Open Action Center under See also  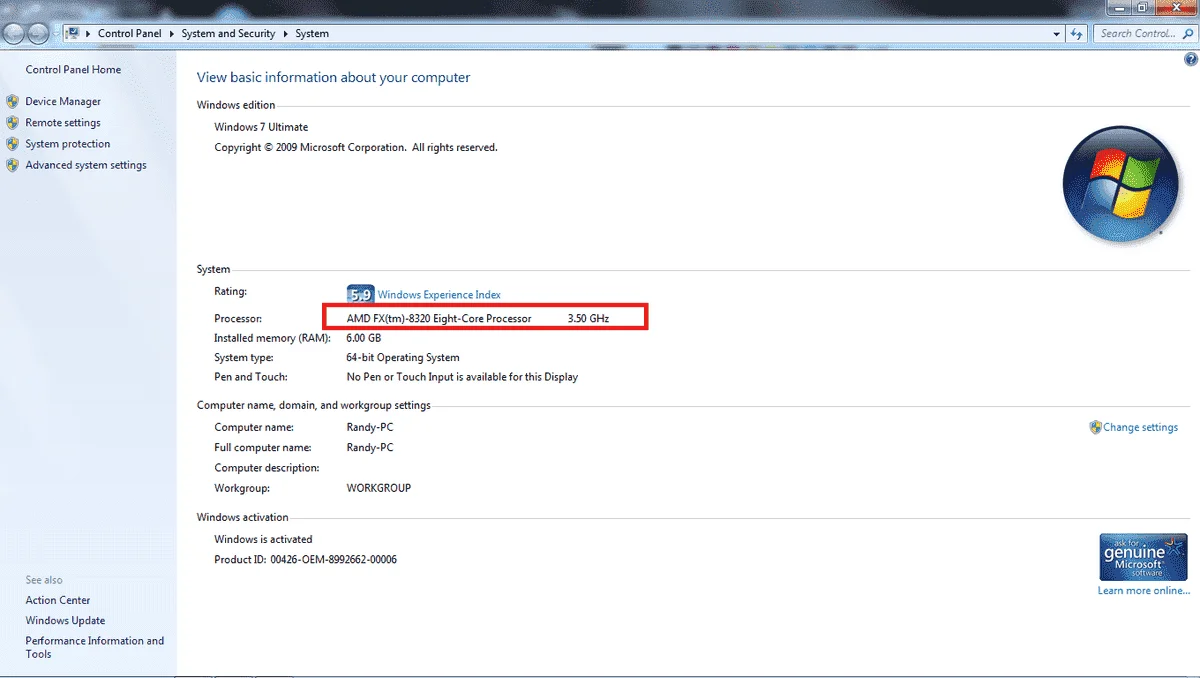pos(58,600)
